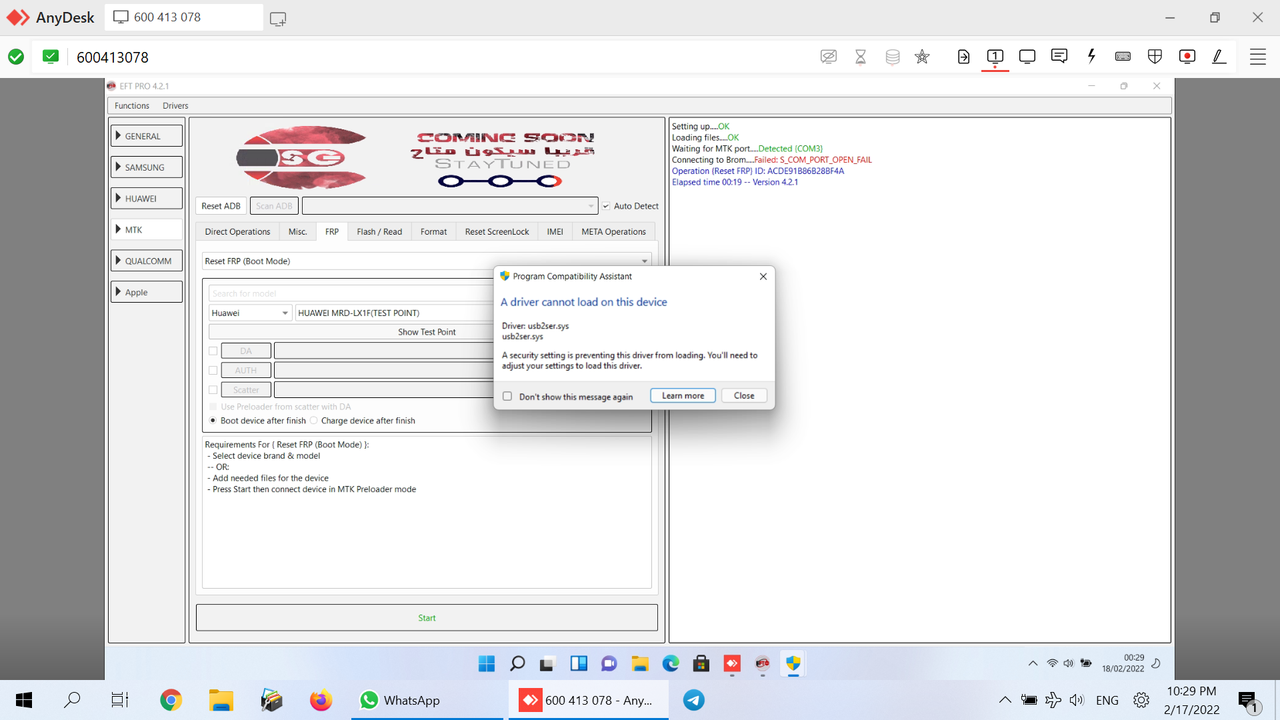Click the AnyDesk hourglass icon

pyautogui.click(x=860, y=57)
